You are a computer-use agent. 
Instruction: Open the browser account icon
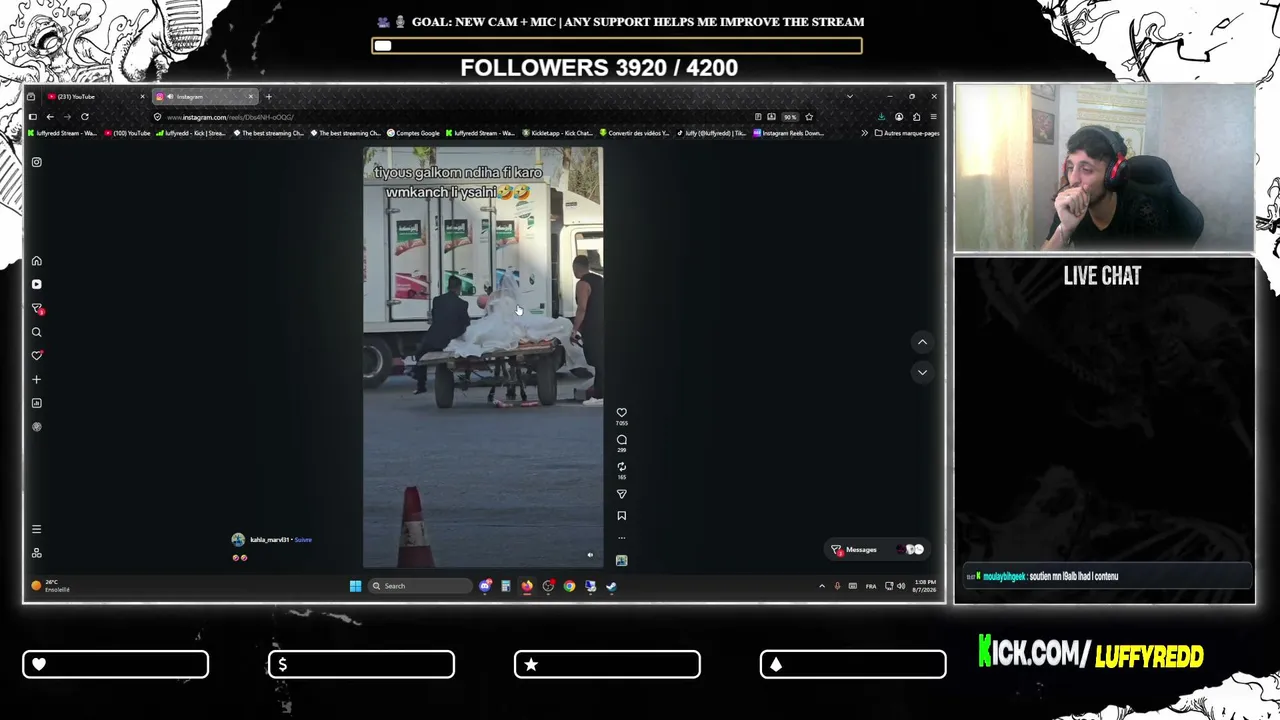899,117
